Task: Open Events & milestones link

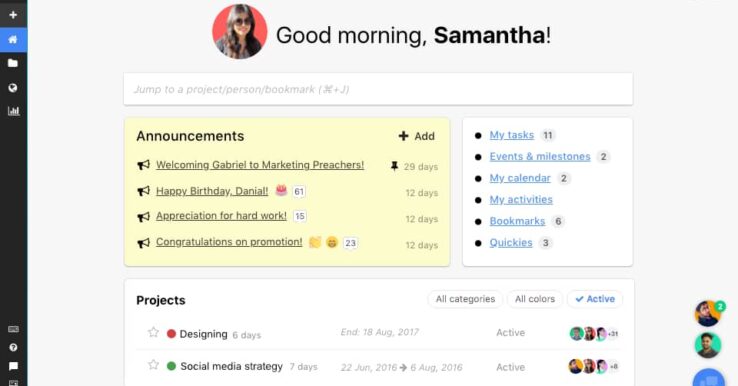Action: point(540,157)
